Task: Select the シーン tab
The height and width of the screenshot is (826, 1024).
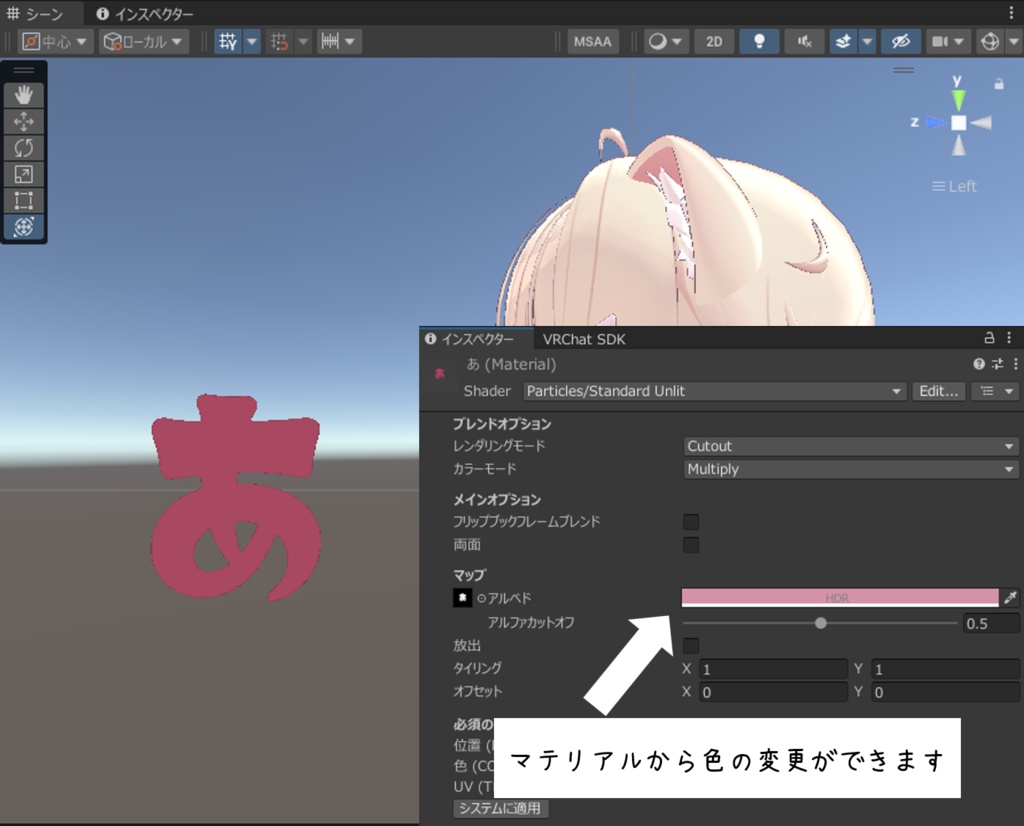Action: [x=39, y=14]
